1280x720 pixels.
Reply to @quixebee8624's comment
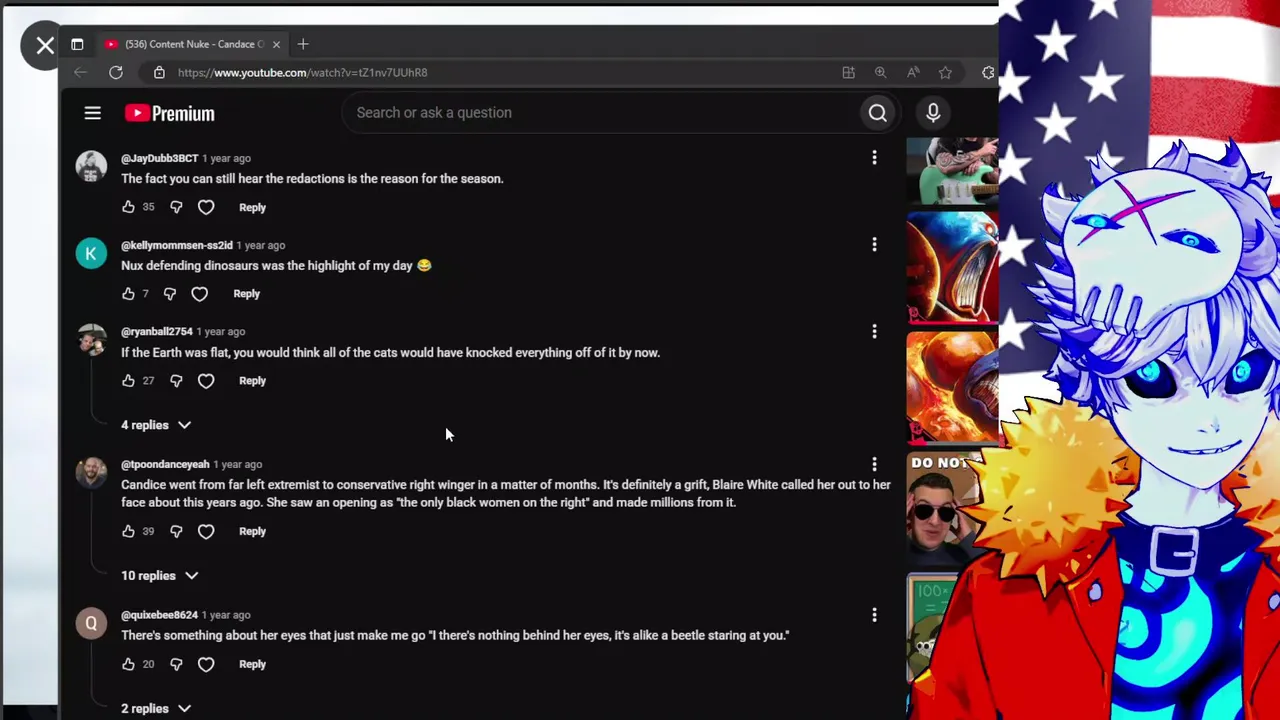252,664
